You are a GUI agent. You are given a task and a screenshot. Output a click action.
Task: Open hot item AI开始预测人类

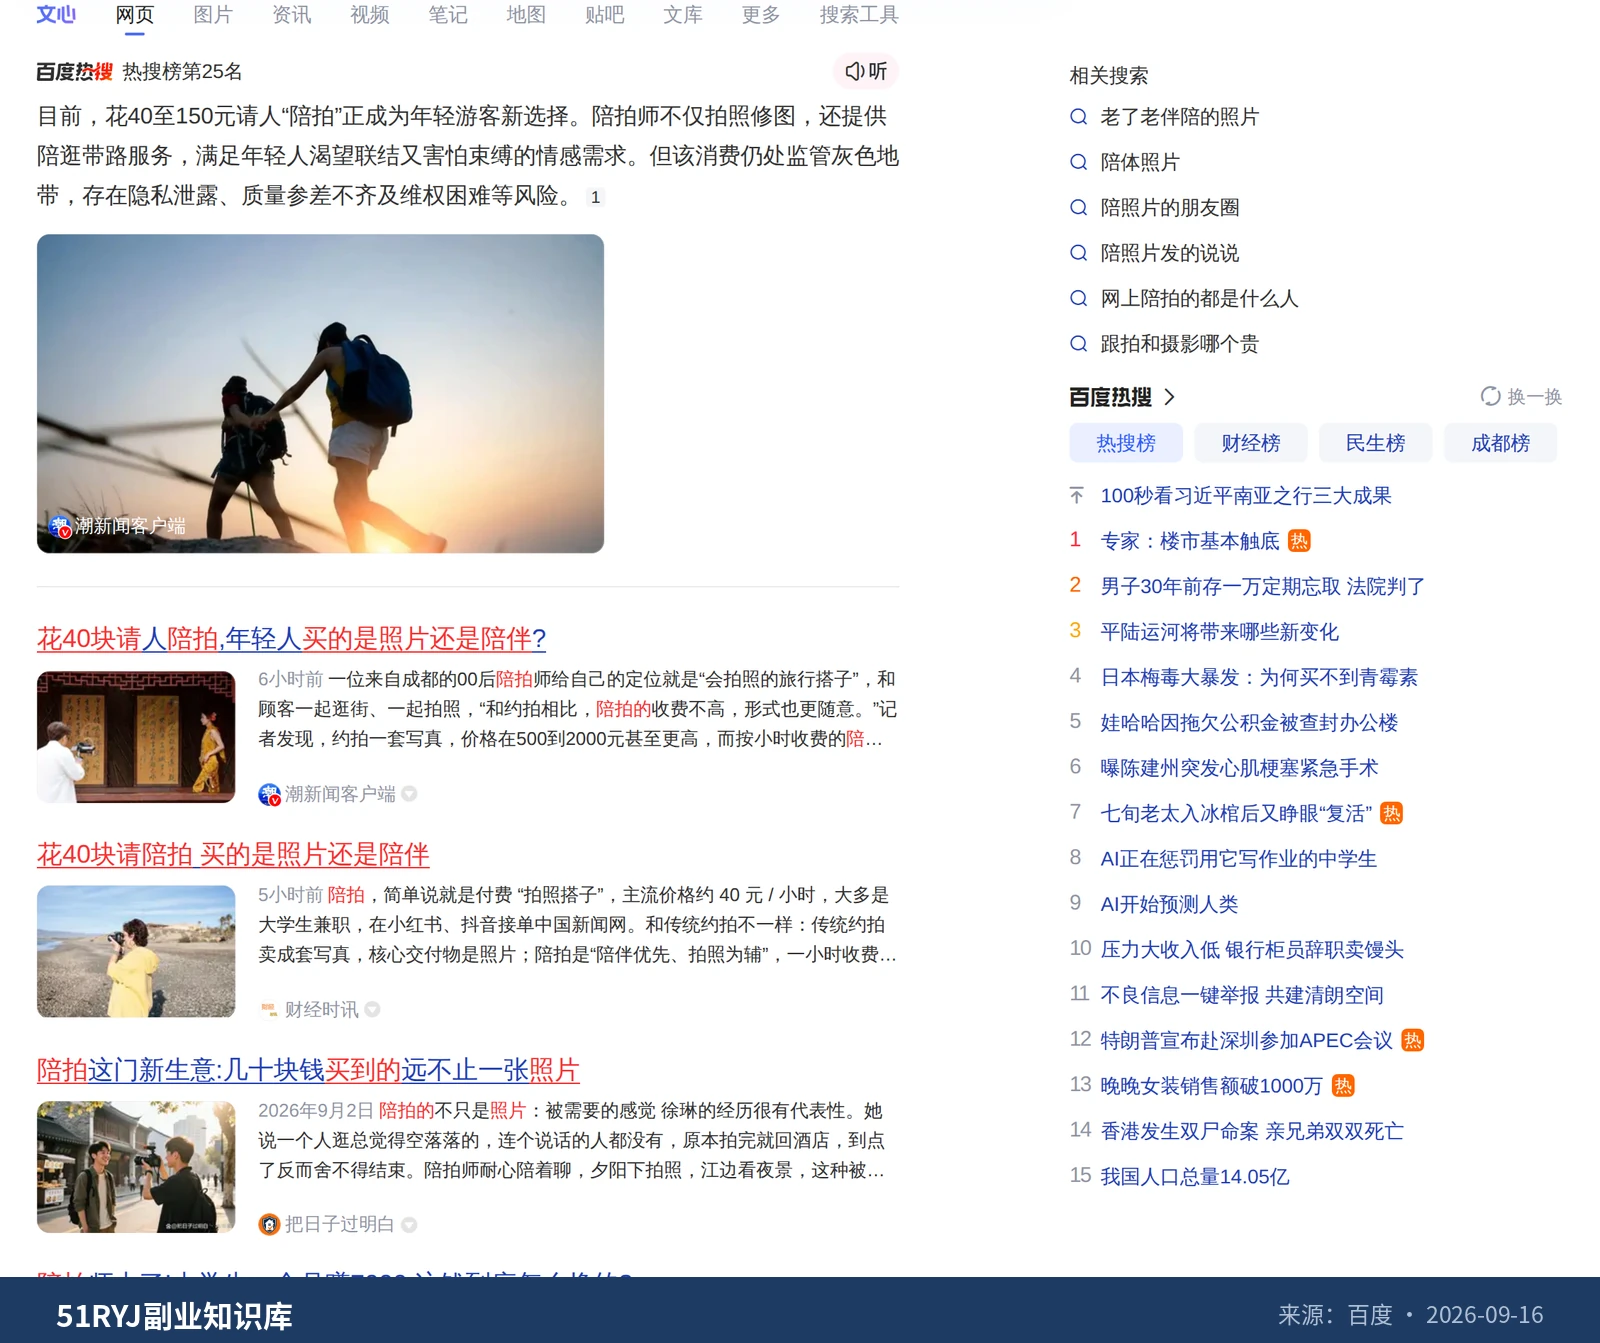point(1169,904)
